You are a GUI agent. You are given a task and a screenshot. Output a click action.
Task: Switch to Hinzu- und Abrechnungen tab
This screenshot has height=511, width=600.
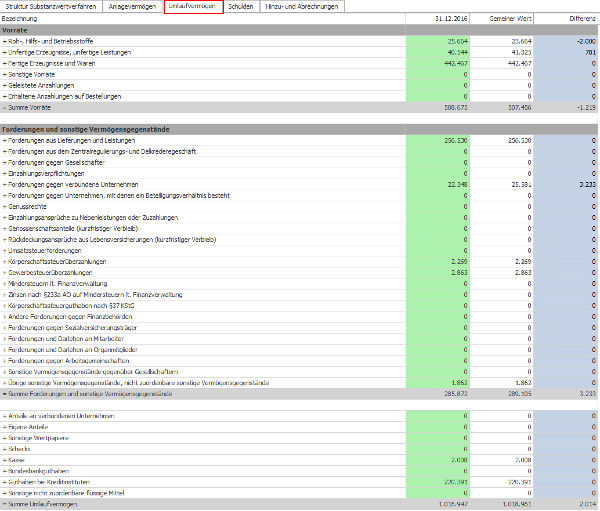coord(302,7)
